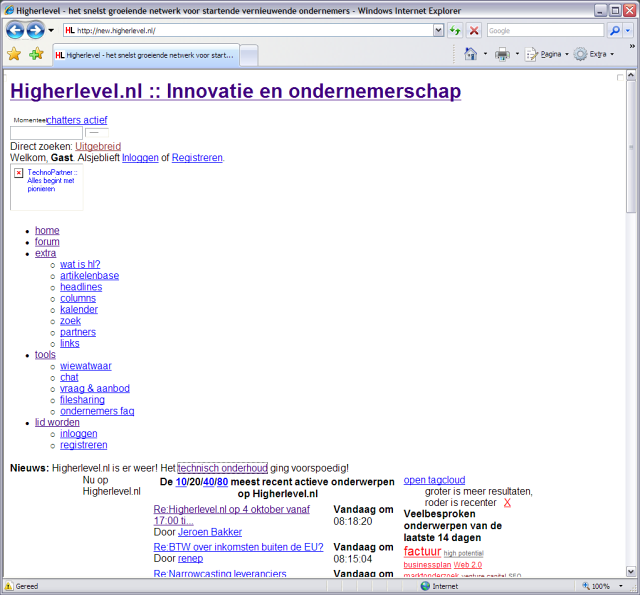Open the chat link under tools
The height and width of the screenshot is (595, 640).
tap(69, 377)
